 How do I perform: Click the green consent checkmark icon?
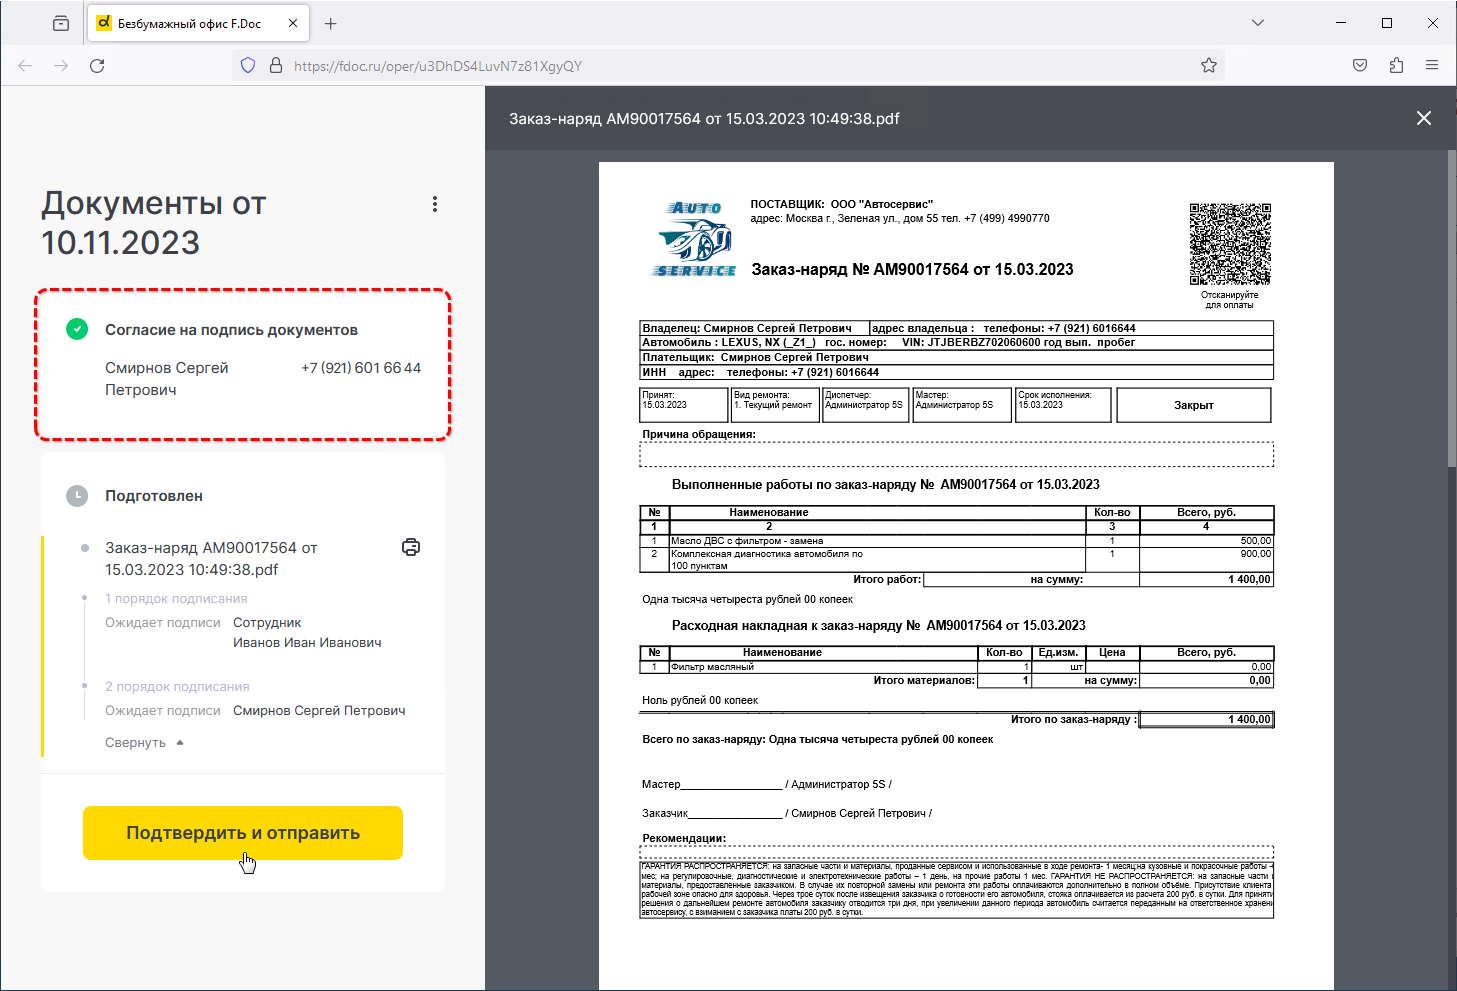coord(77,329)
